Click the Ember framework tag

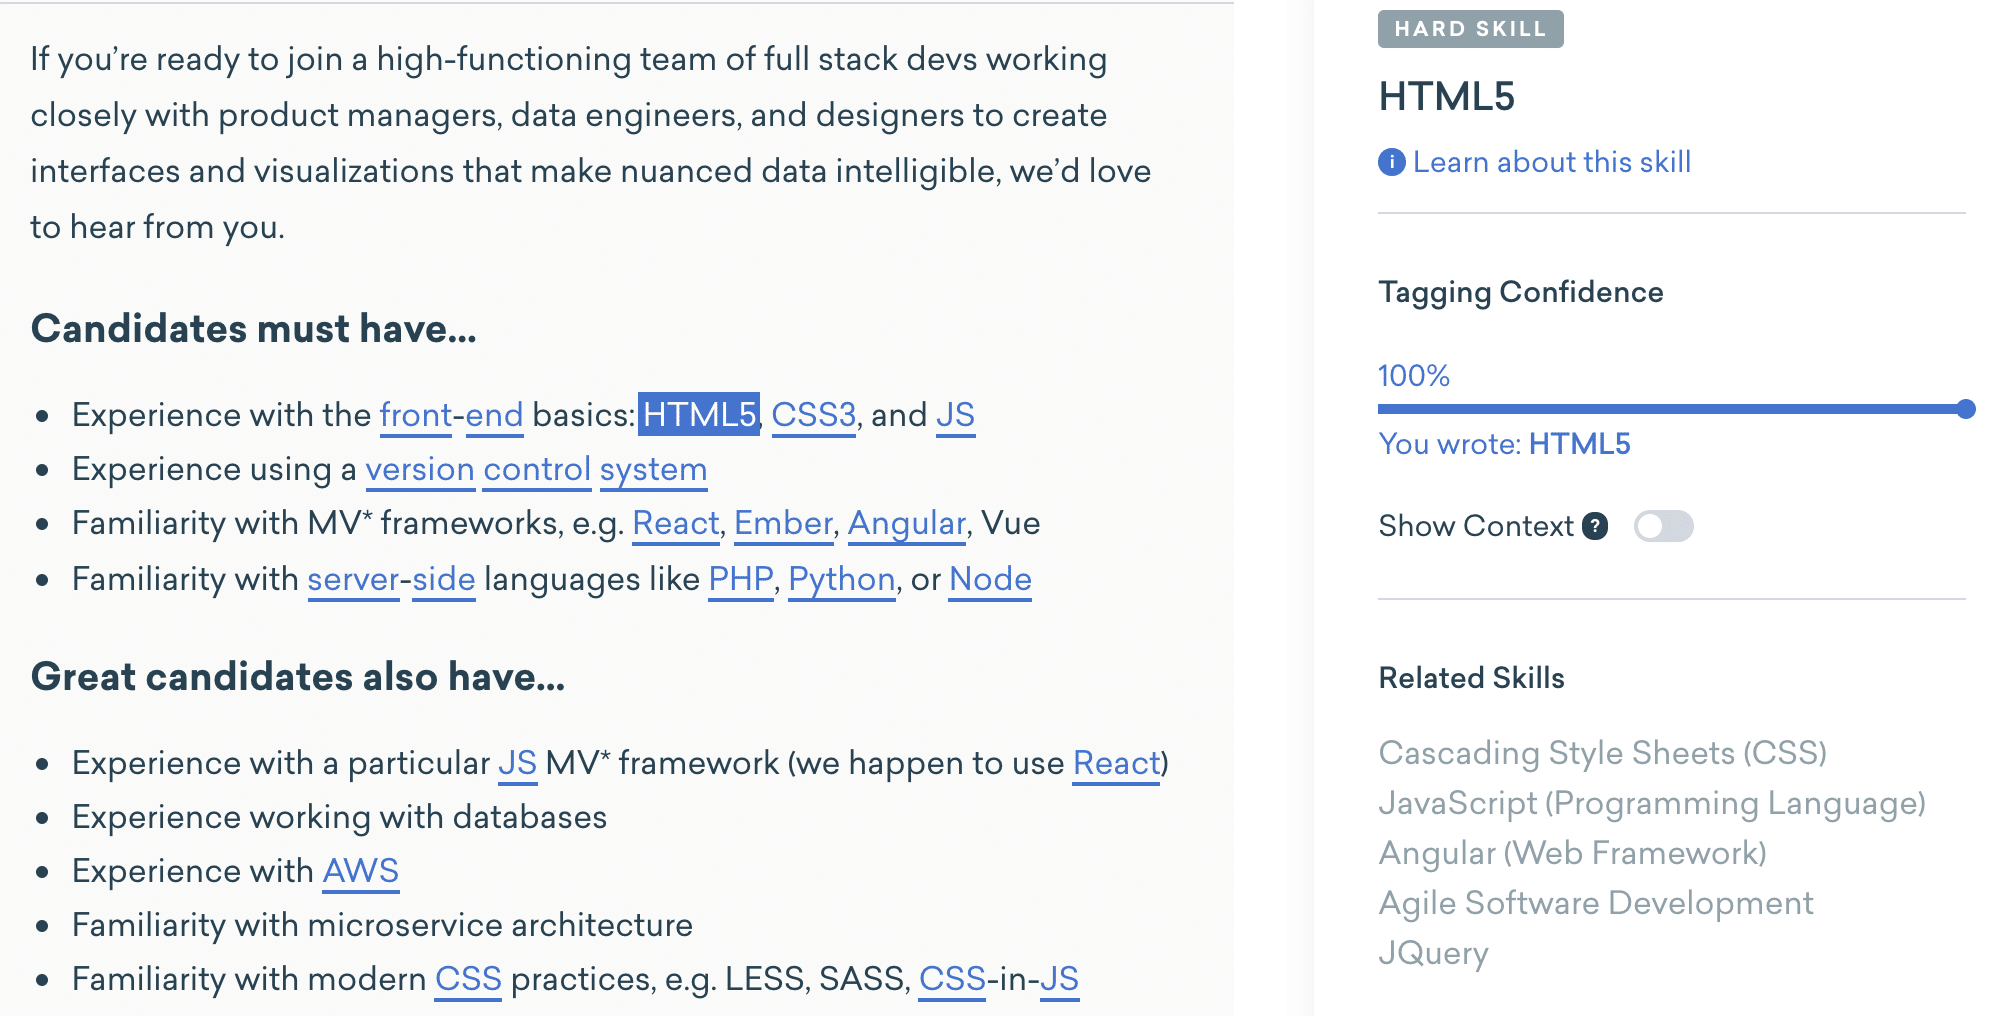tap(783, 523)
